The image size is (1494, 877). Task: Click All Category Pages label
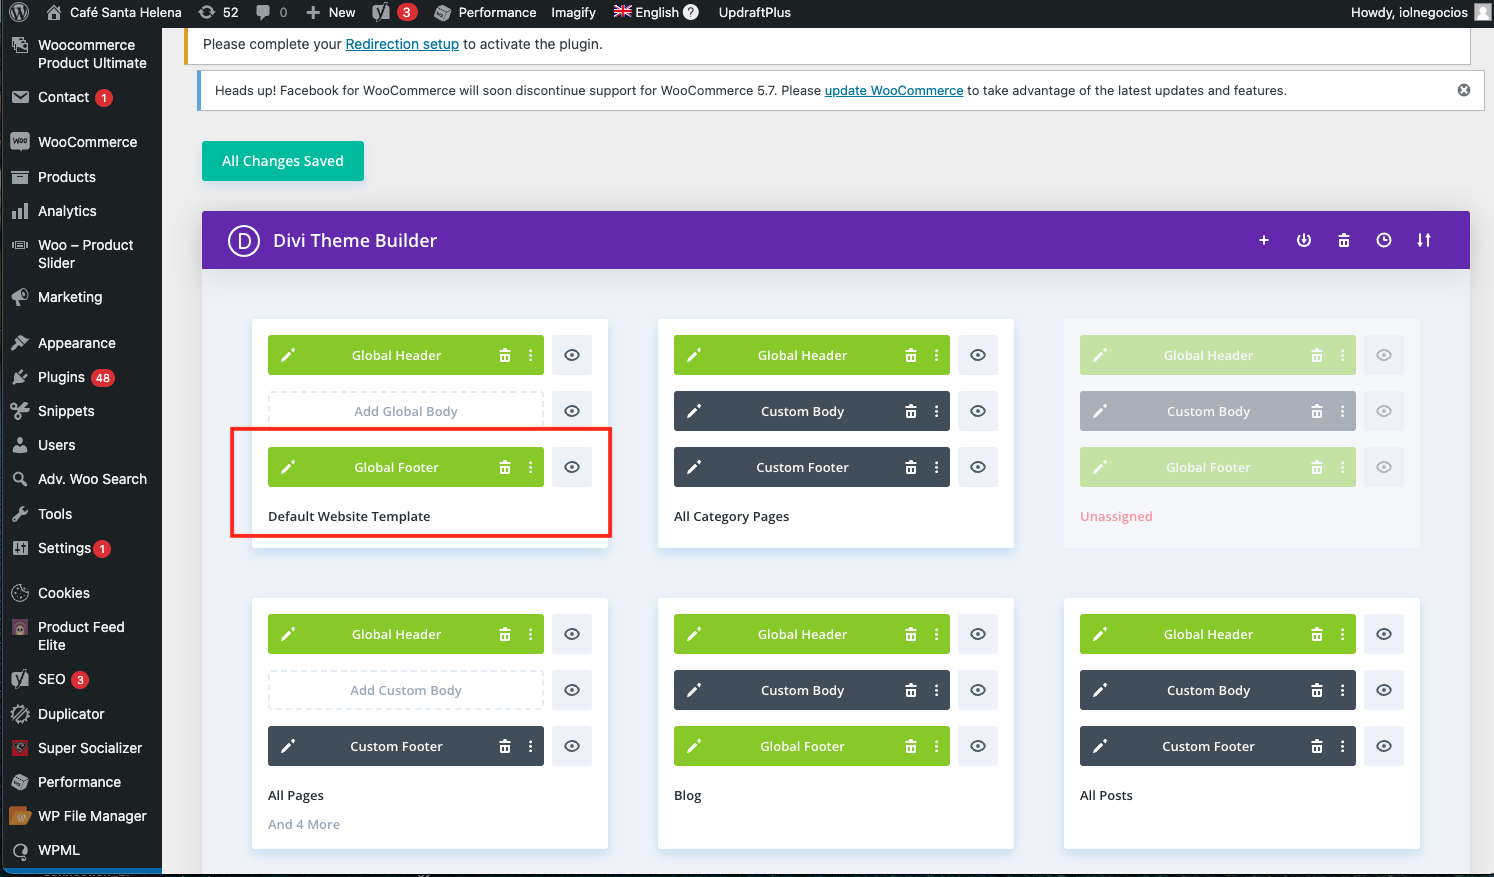[731, 516]
